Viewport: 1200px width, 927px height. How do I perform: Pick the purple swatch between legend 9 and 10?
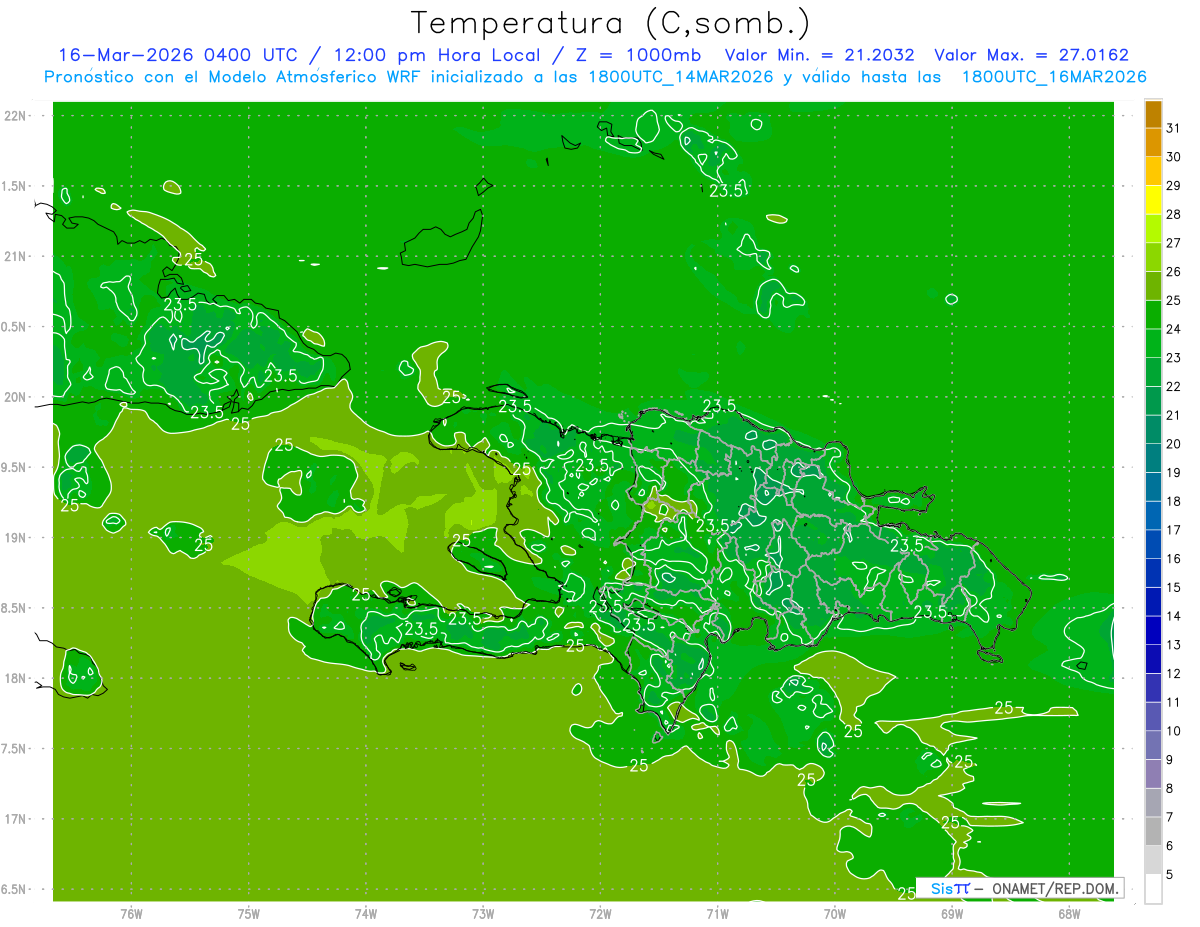(x=1153, y=745)
